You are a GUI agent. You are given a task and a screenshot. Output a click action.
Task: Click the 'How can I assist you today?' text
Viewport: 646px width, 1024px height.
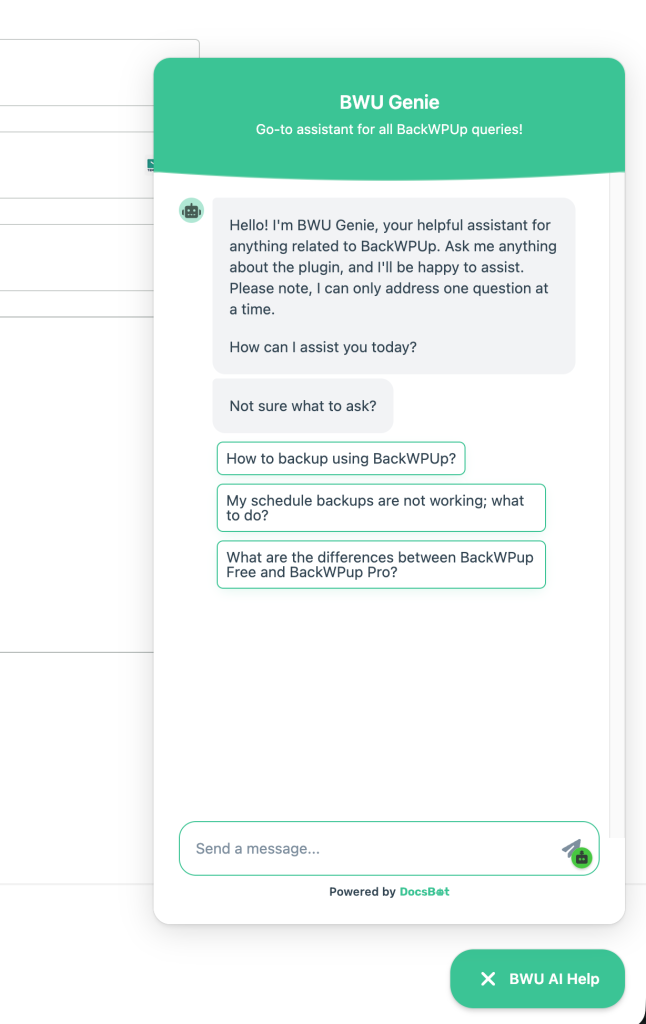[x=323, y=347]
